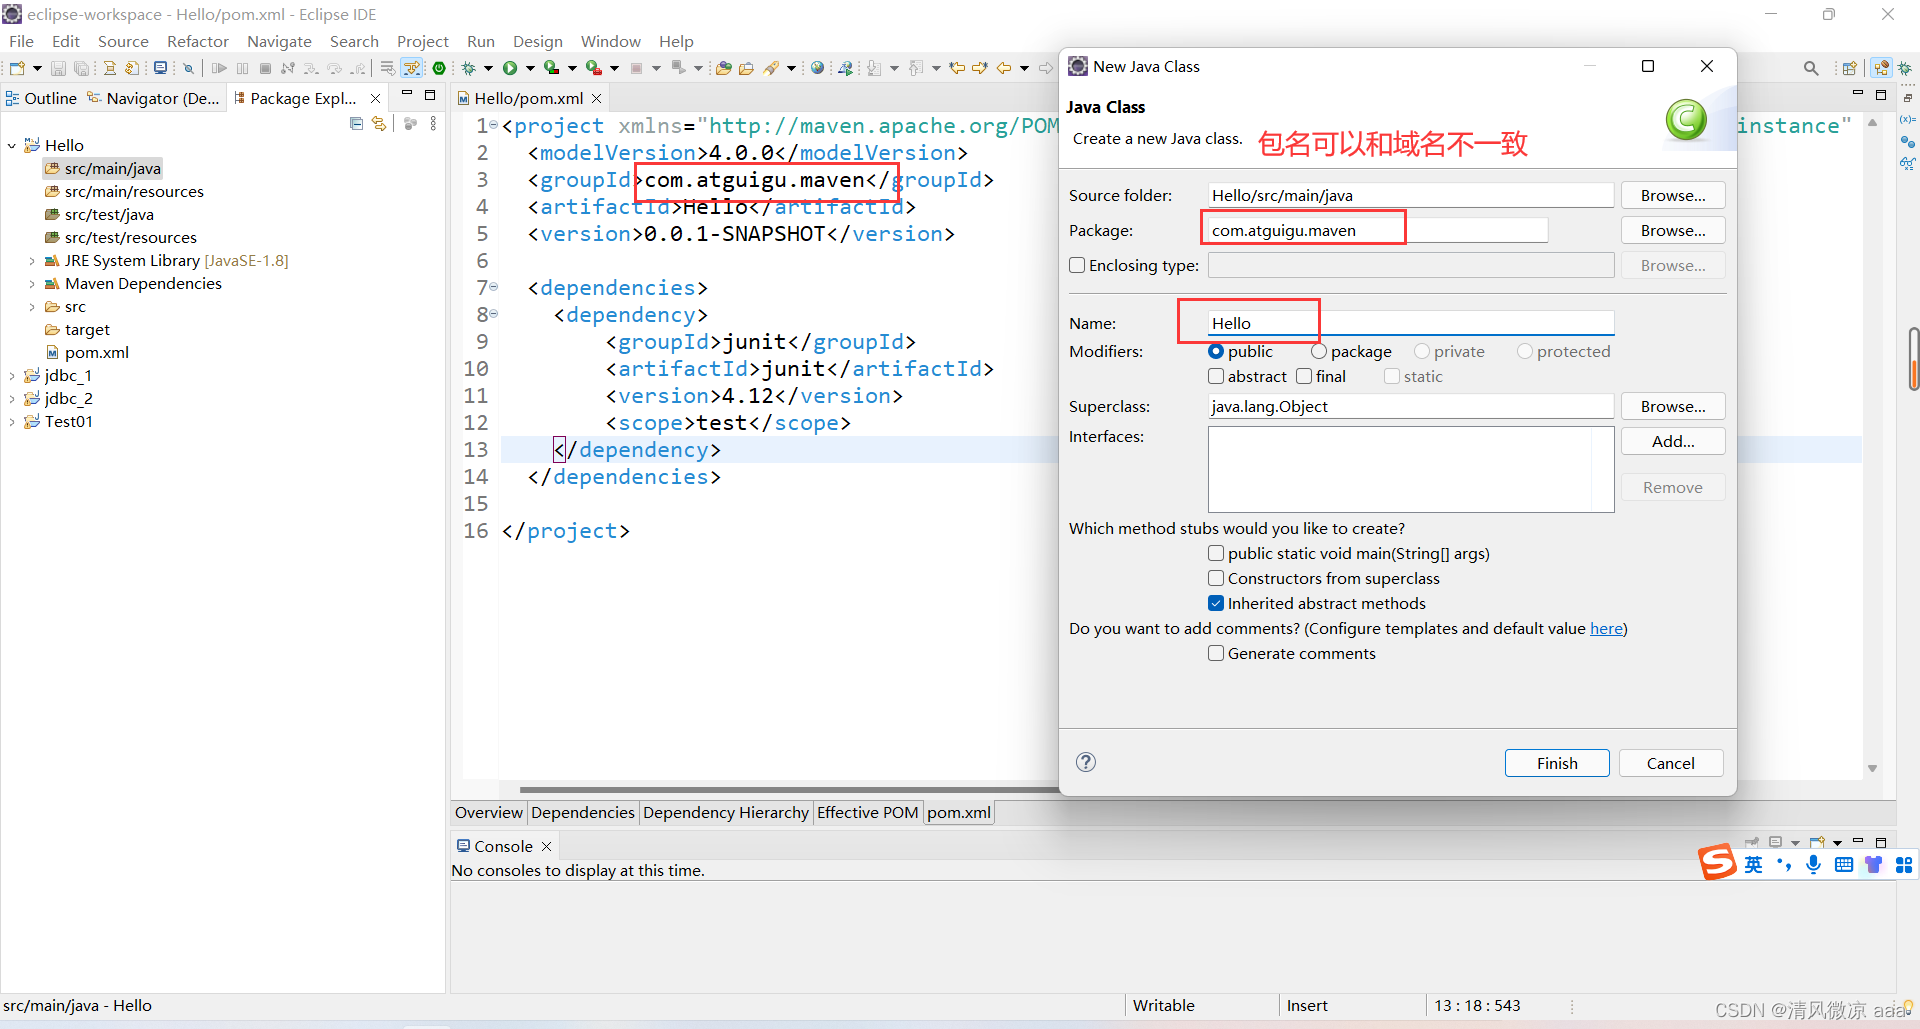The image size is (1920, 1029).
Task: Click the Package field showing com.atguigu.maven
Action: point(1300,230)
